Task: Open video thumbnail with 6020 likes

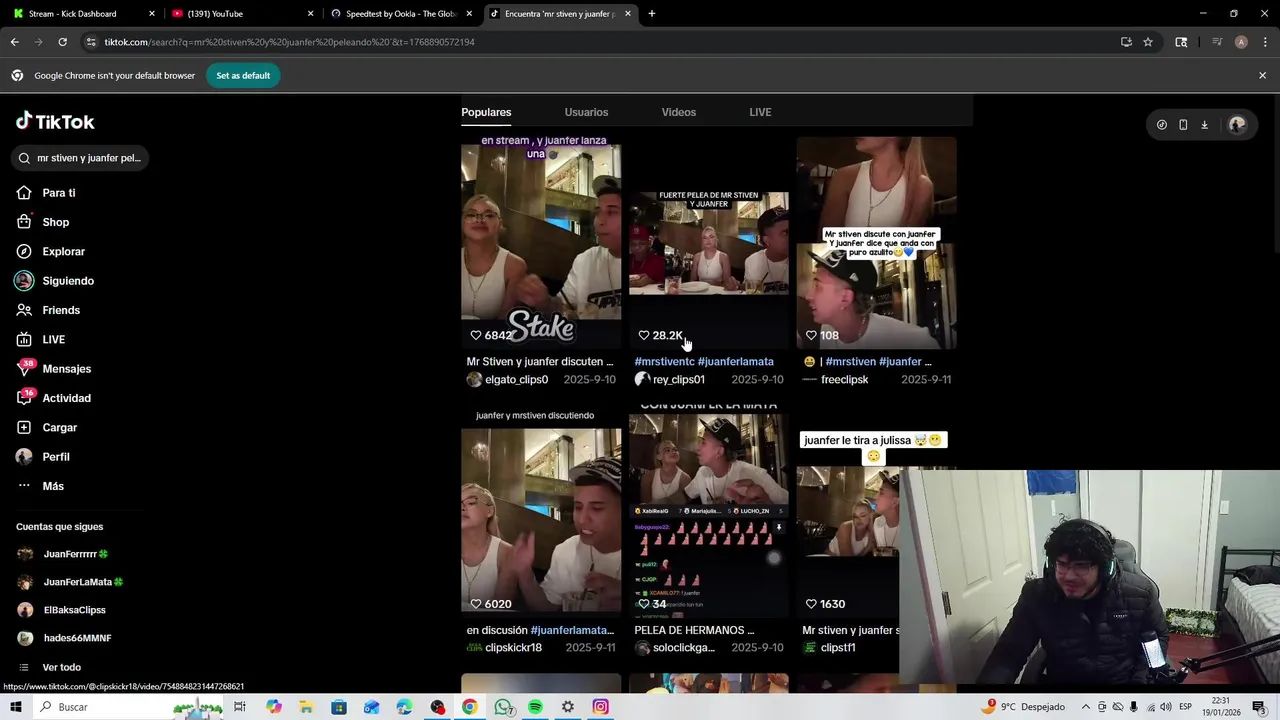Action: coord(541,511)
